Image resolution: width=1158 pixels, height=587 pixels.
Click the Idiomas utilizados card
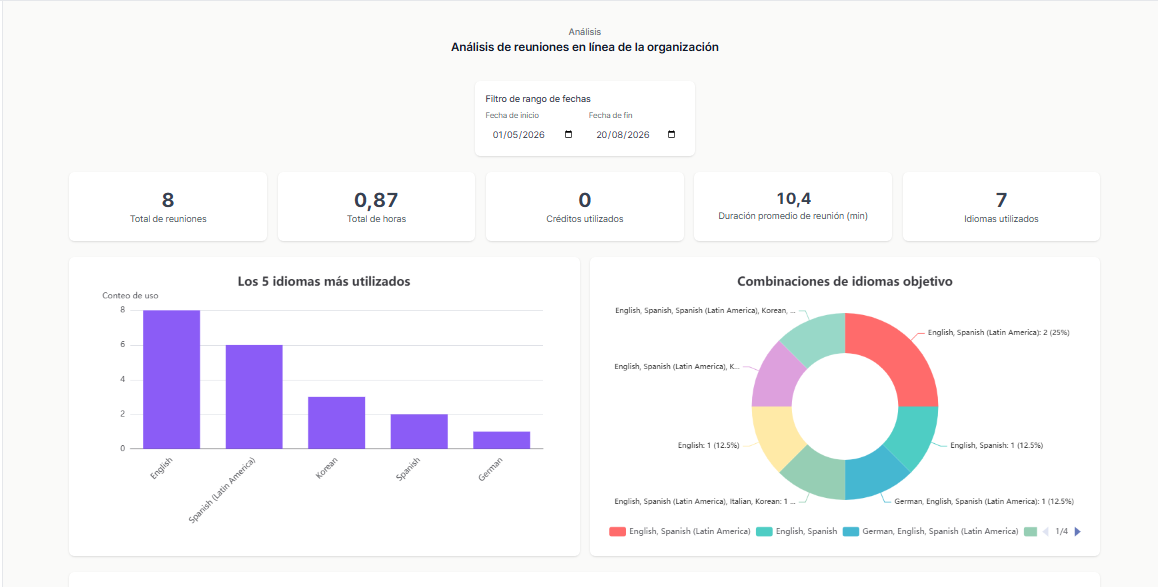[1001, 207]
